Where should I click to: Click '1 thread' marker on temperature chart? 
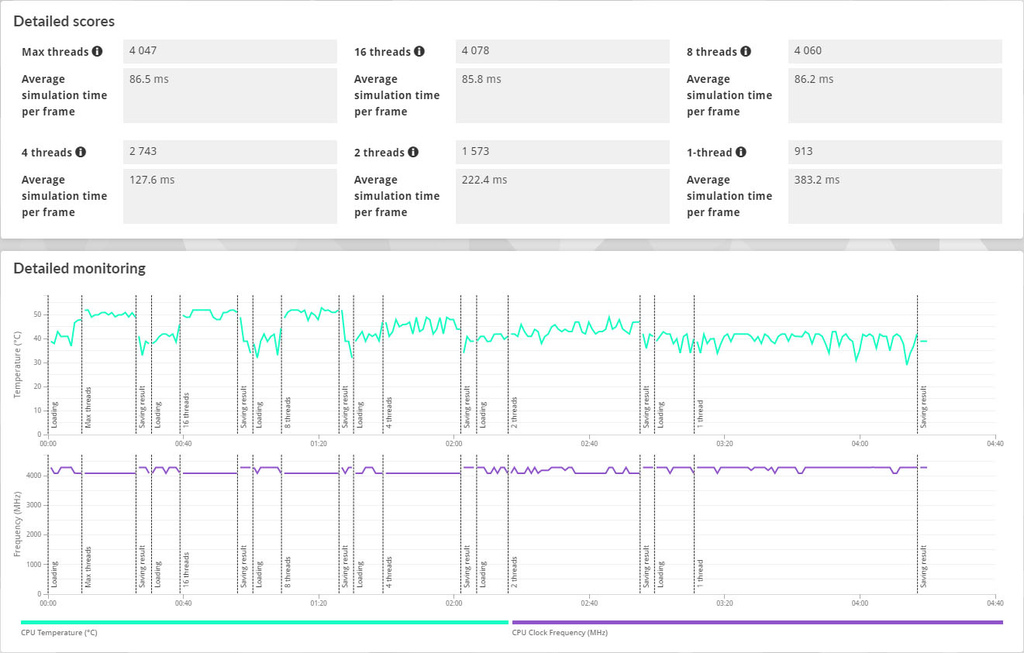tap(700, 414)
